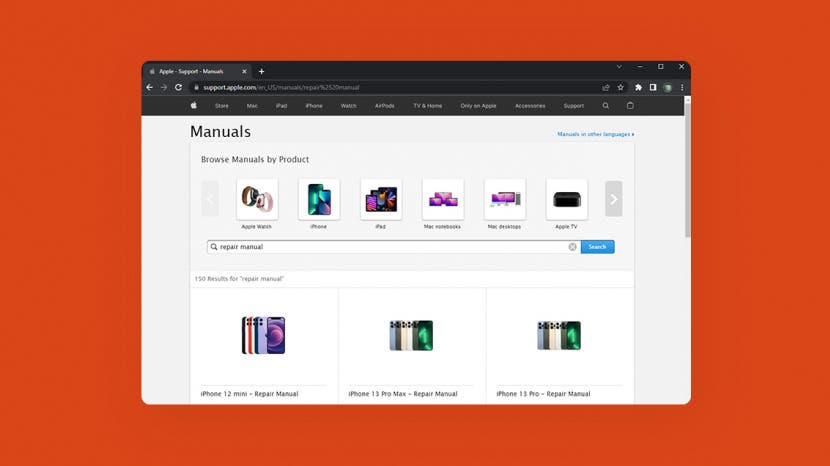Click the Manuals page heading
830x466 pixels.
tap(220, 132)
